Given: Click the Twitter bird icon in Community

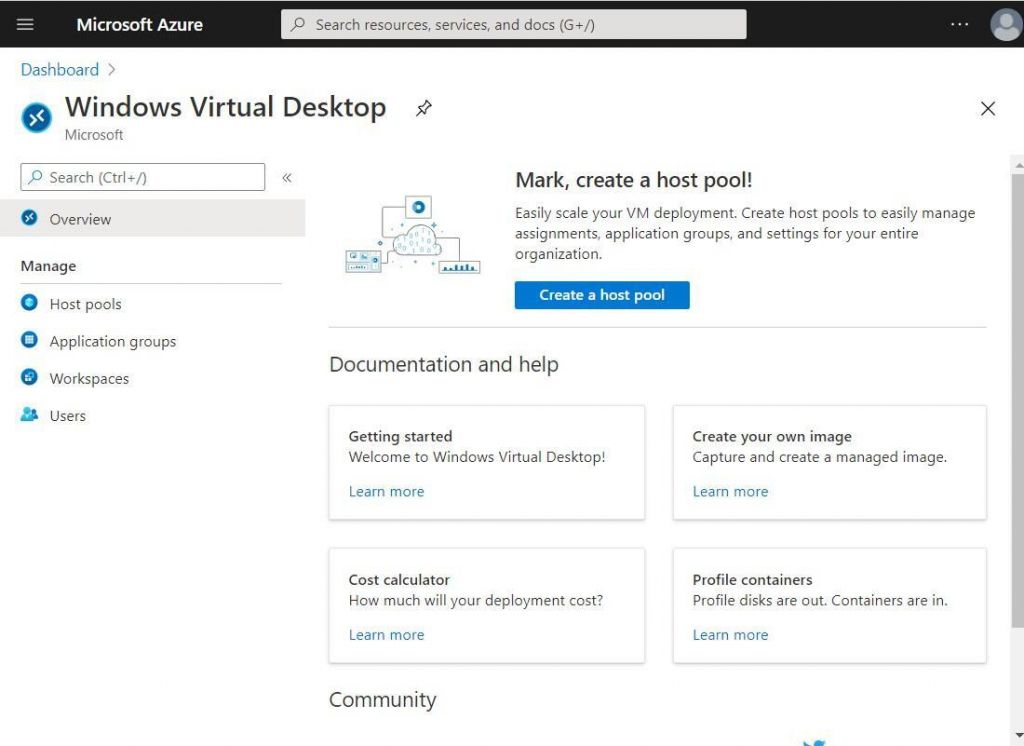Looking at the screenshot, I should [x=814, y=741].
